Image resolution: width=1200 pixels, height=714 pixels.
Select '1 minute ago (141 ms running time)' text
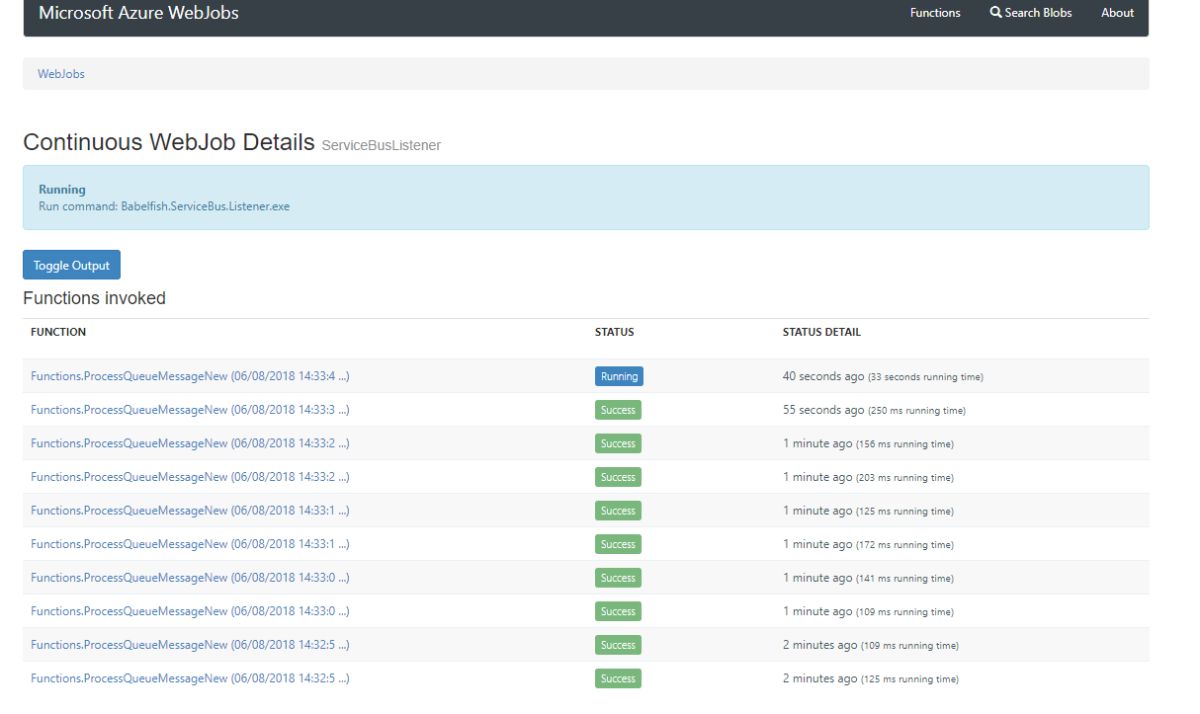pos(868,577)
